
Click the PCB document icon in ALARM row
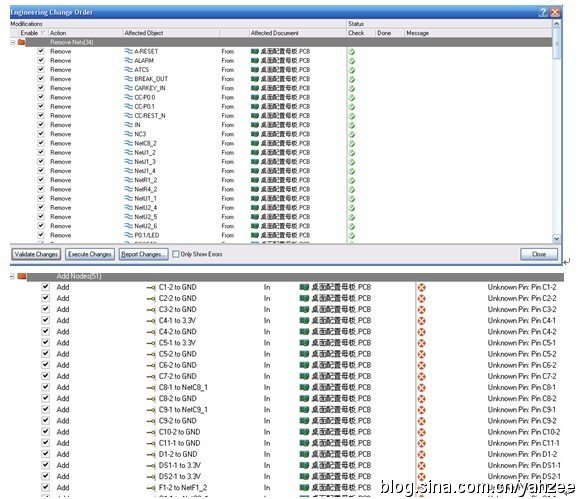click(255, 60)
